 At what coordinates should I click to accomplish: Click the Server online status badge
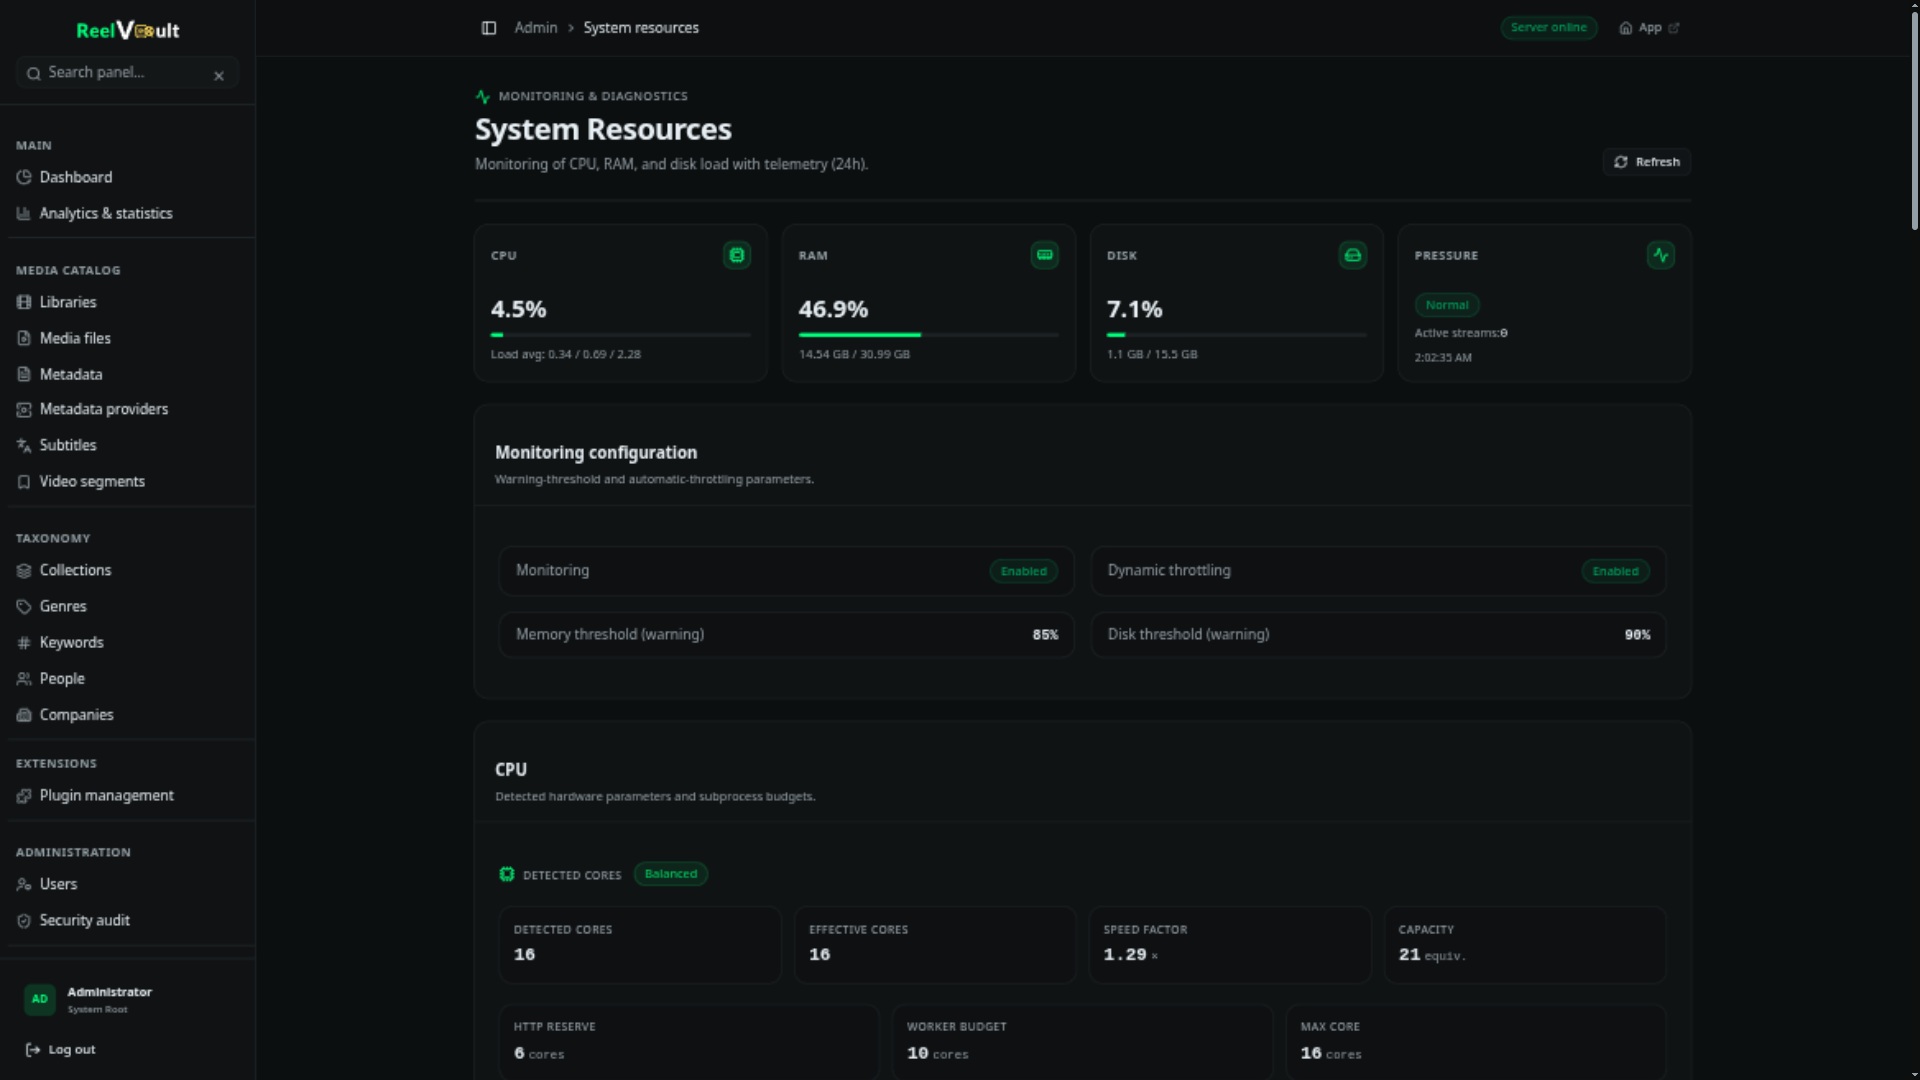(x=1549, y=28)
